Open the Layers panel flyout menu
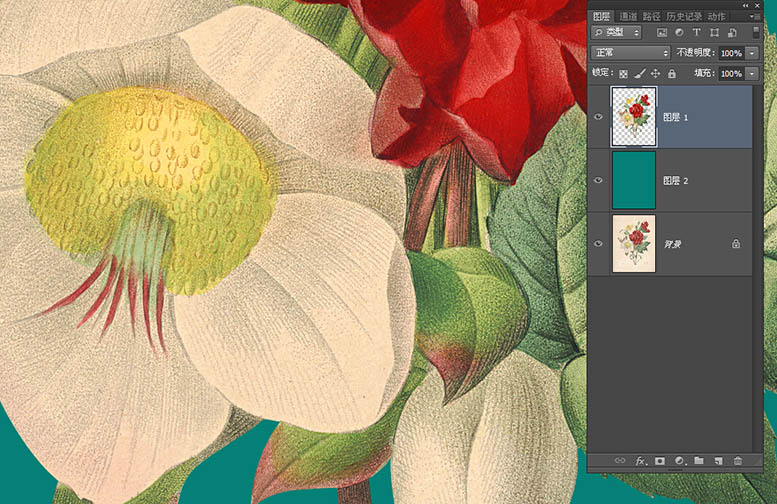The image size is (777, 504). [x=754, y=16]
